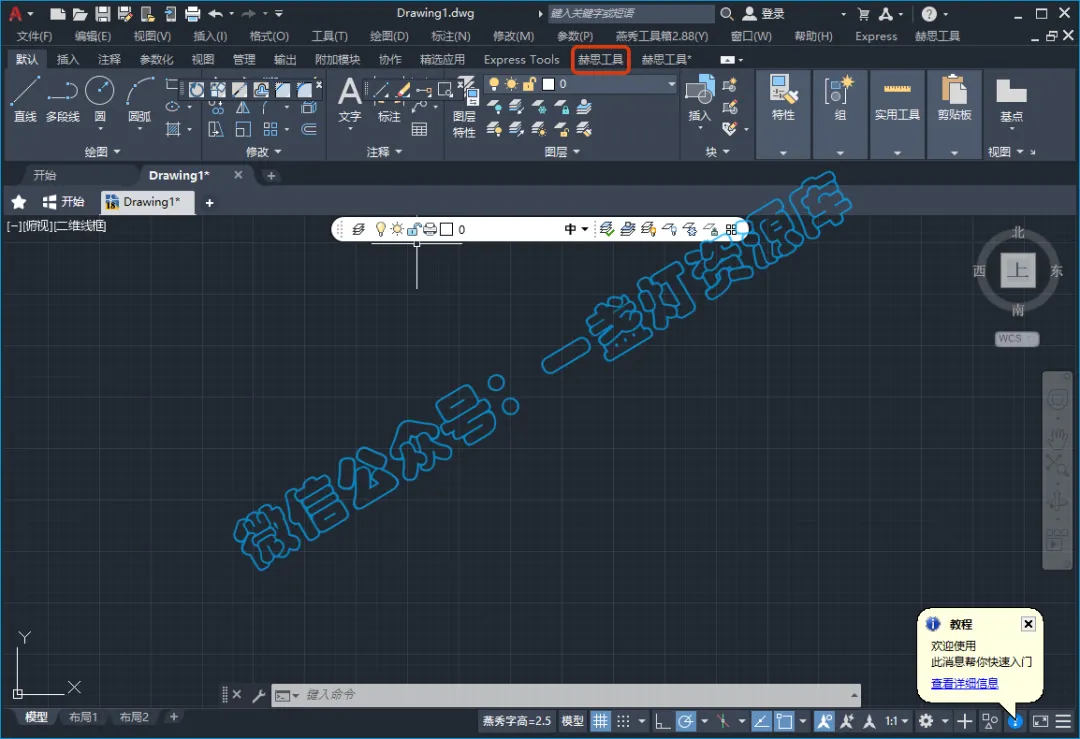Screen dimensions: 1080x739
Task: Close the 教程 tutorial popup
Action: point(1028,624)
